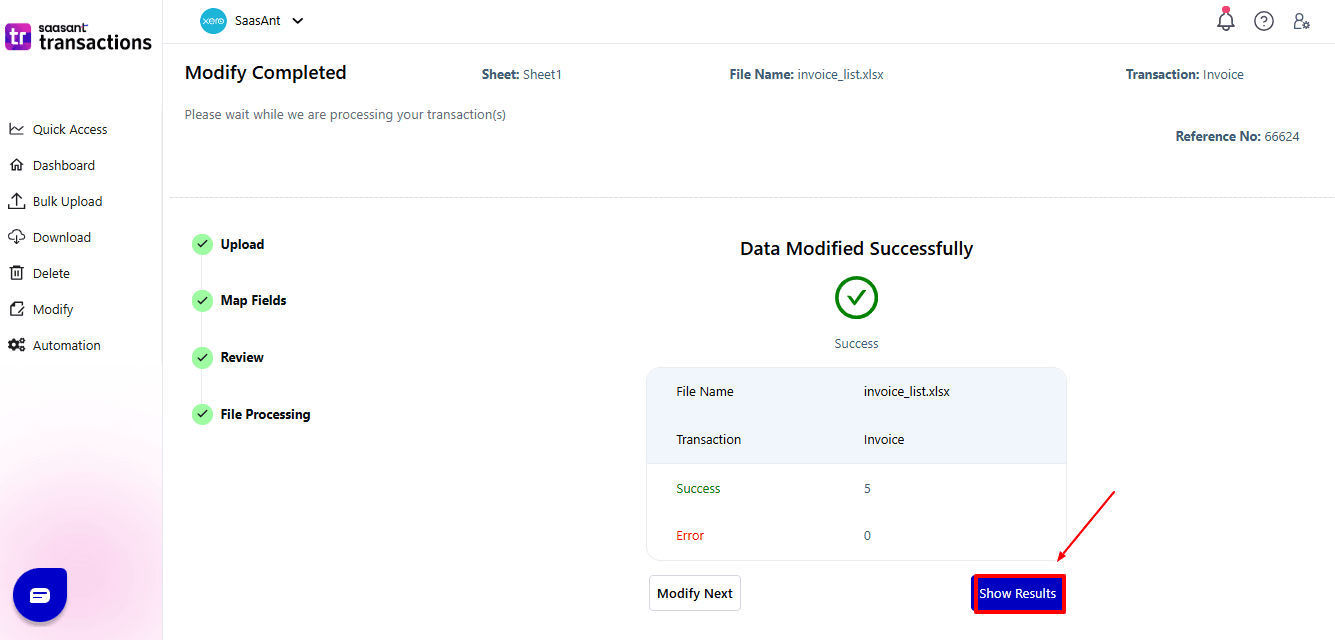Open the chat support bubble
The width and height of the screenshot is (1335, 640).
[40, 595]
